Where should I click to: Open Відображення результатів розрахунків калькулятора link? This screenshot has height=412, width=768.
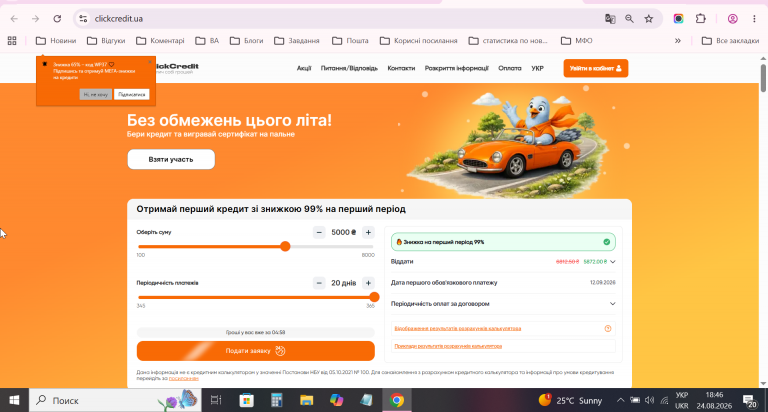click(x=457, y=329)
